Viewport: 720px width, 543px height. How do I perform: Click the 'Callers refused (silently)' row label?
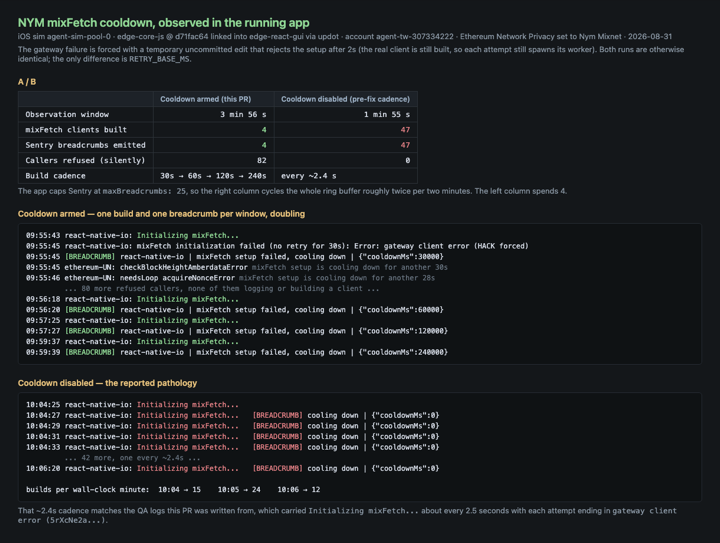[85, 160]
